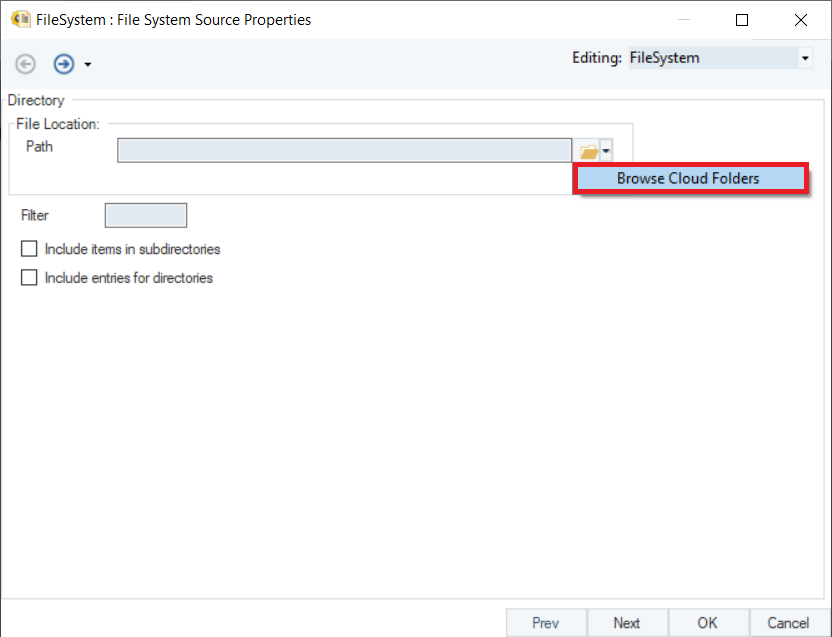832x637 pixels.
Task: Close the File System Source Properties window
Action: click(x=801, y=20)
